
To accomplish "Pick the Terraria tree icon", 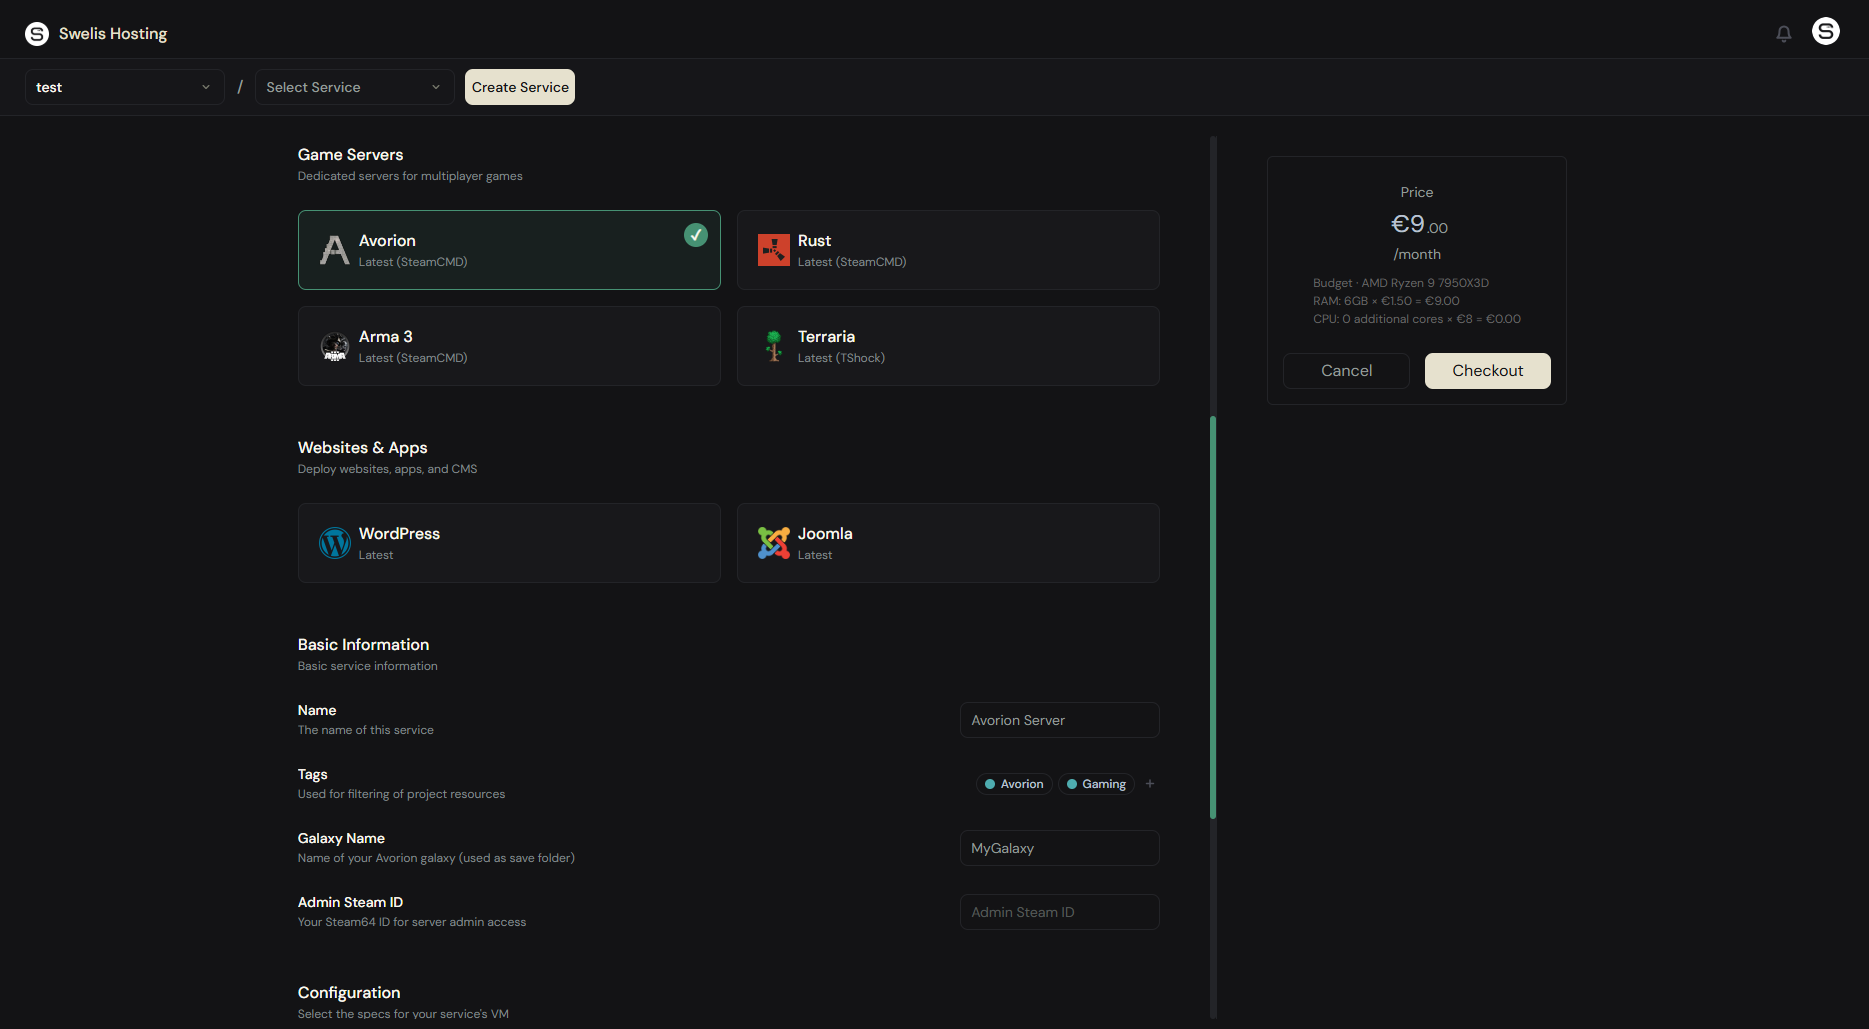I will (x=773, y=346).
